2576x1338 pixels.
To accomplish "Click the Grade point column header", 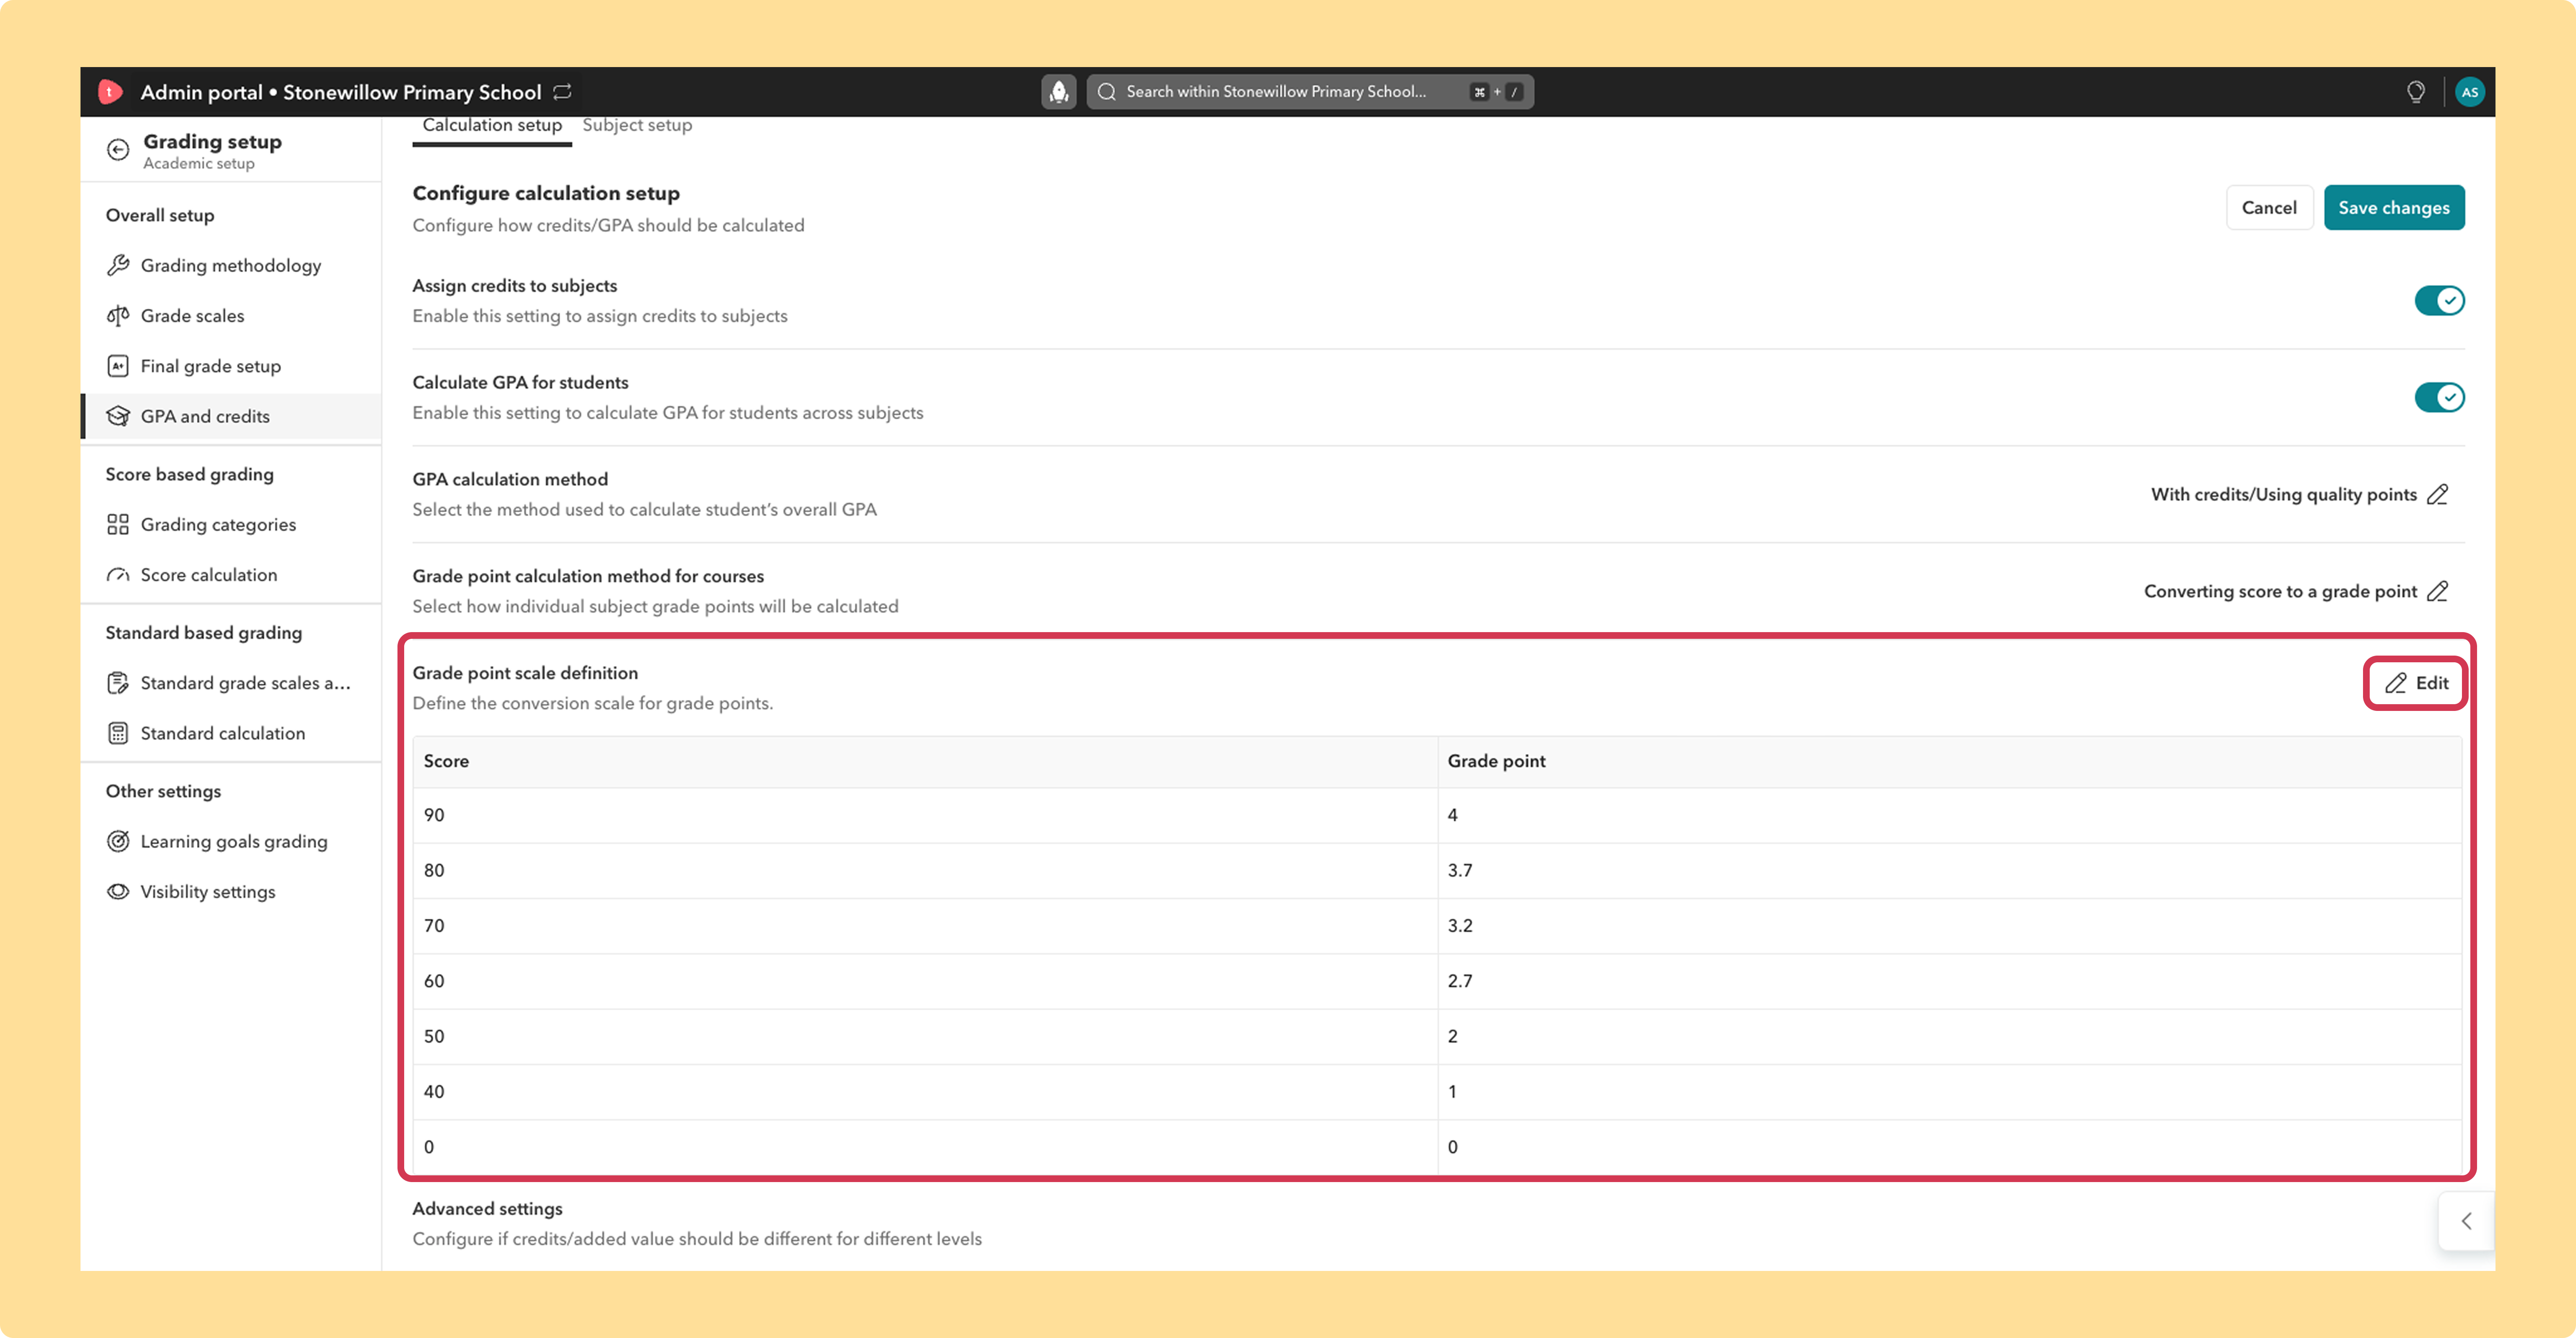I will [1949, 762].
